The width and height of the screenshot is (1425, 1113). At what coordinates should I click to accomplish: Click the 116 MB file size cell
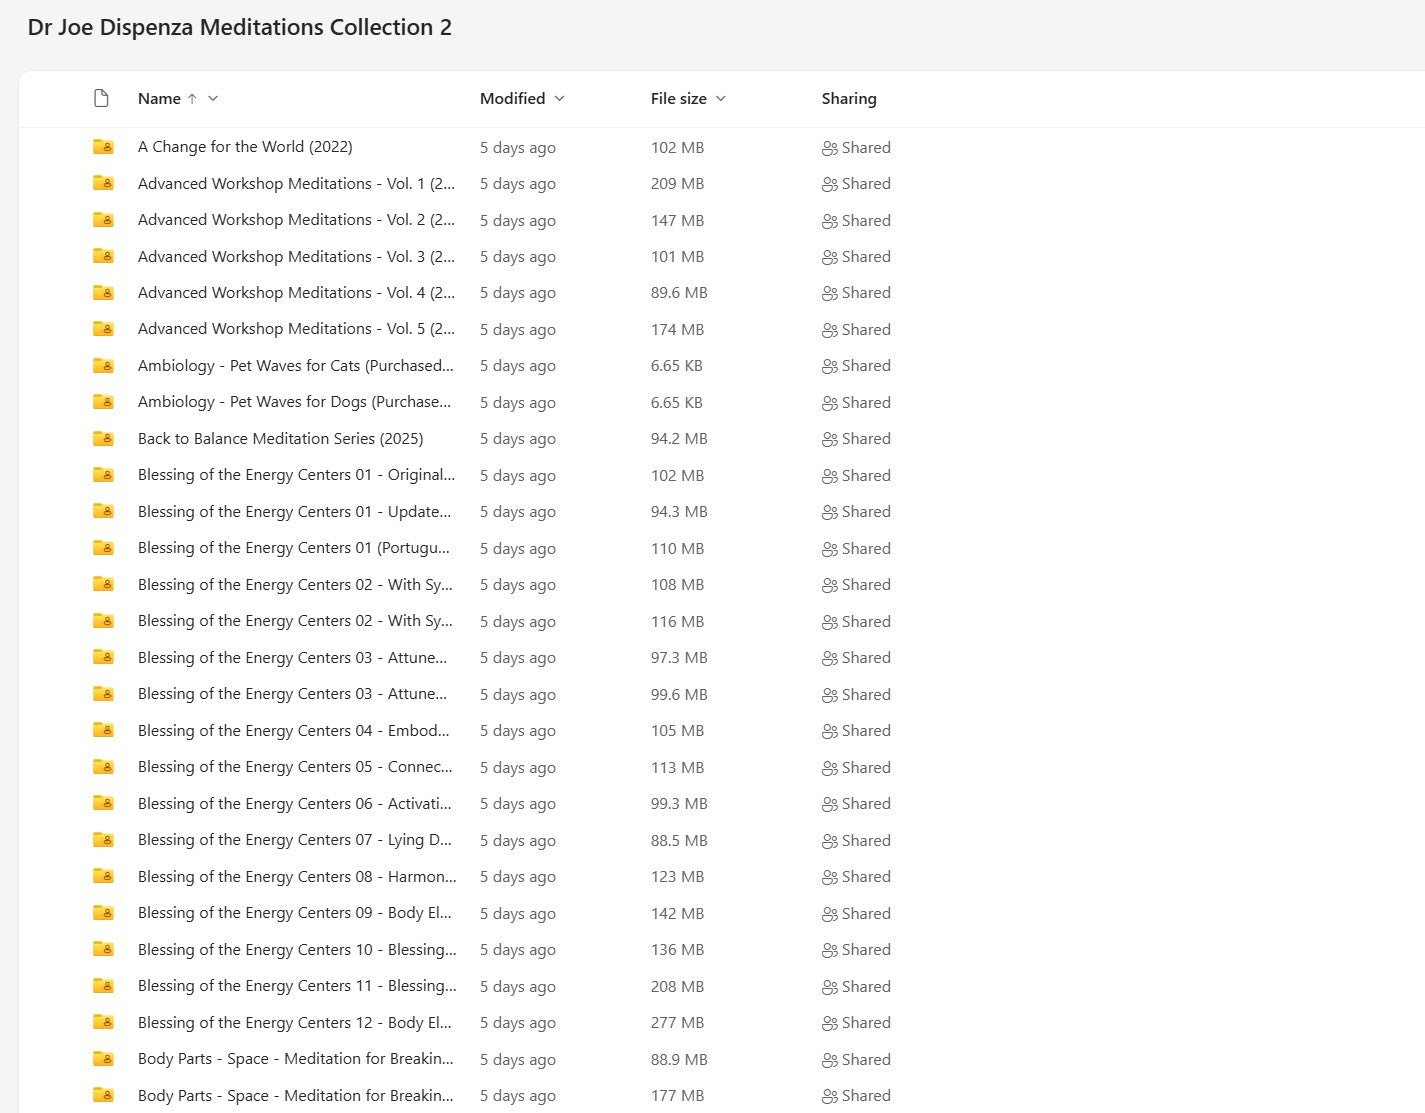point(678,621)
